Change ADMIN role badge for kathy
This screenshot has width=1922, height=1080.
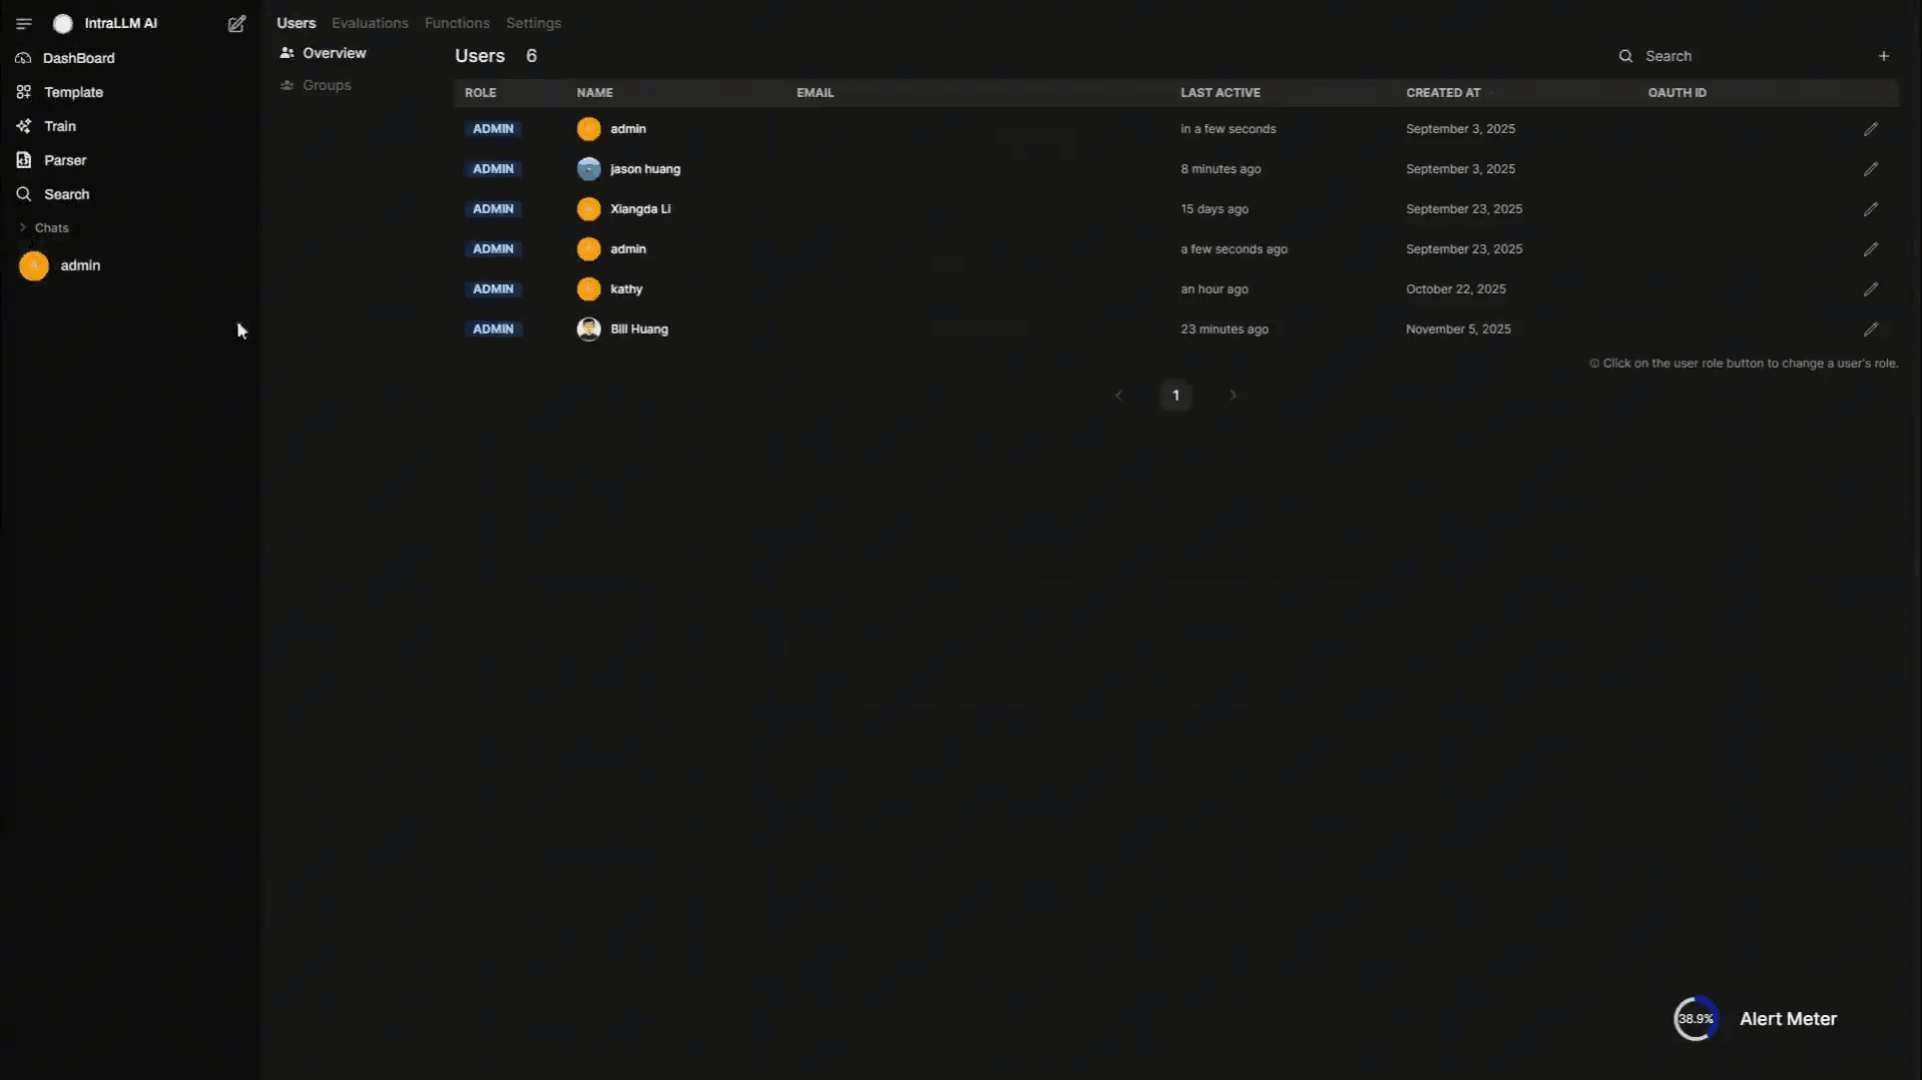[493, 289]
